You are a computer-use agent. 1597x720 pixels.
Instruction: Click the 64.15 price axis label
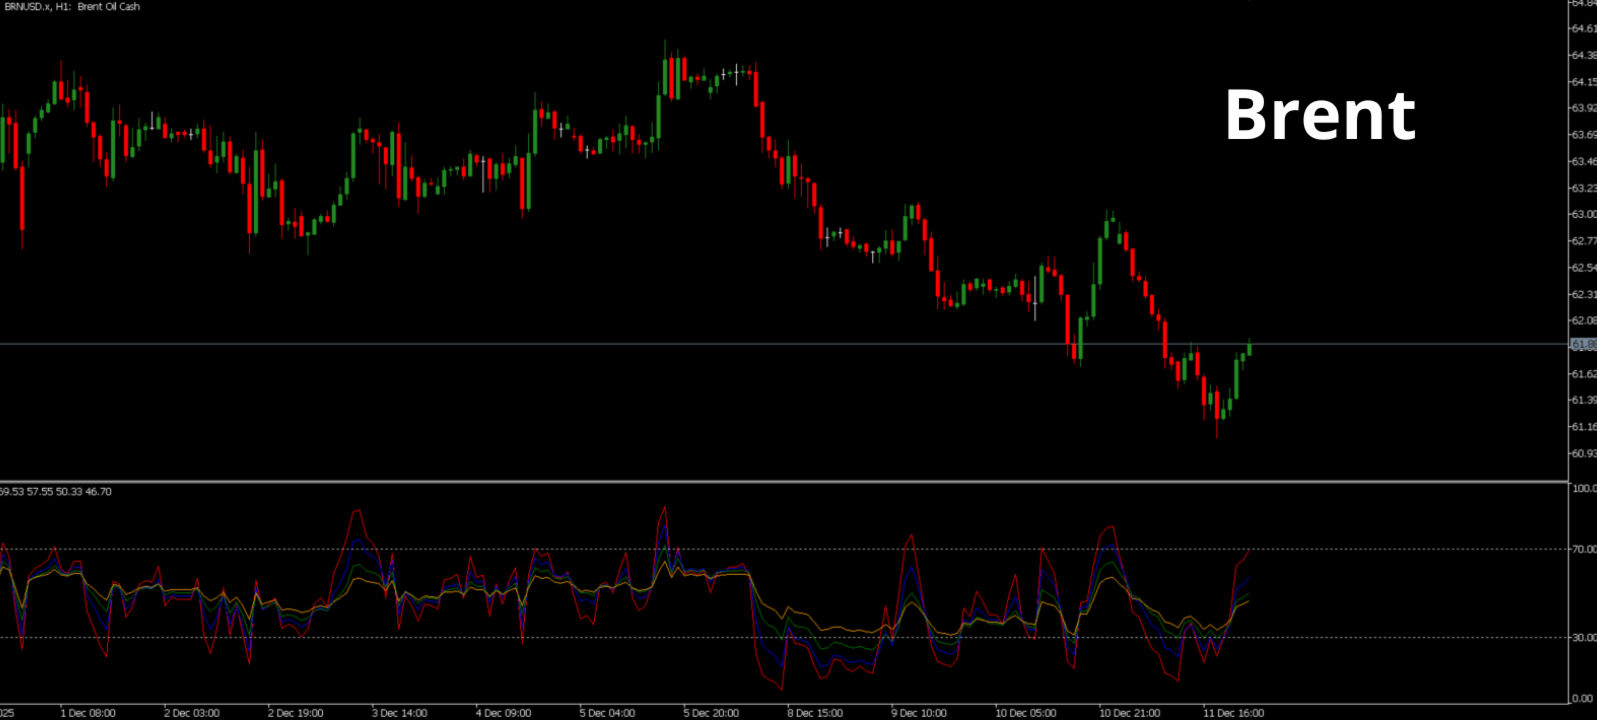point(1584,82)
